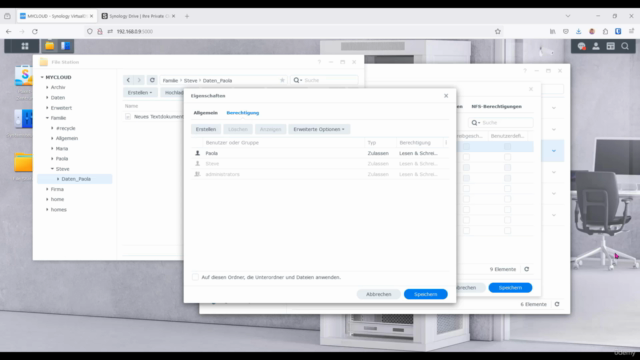Click Speichern in Eigenschaften dialog

click(425, 294)
